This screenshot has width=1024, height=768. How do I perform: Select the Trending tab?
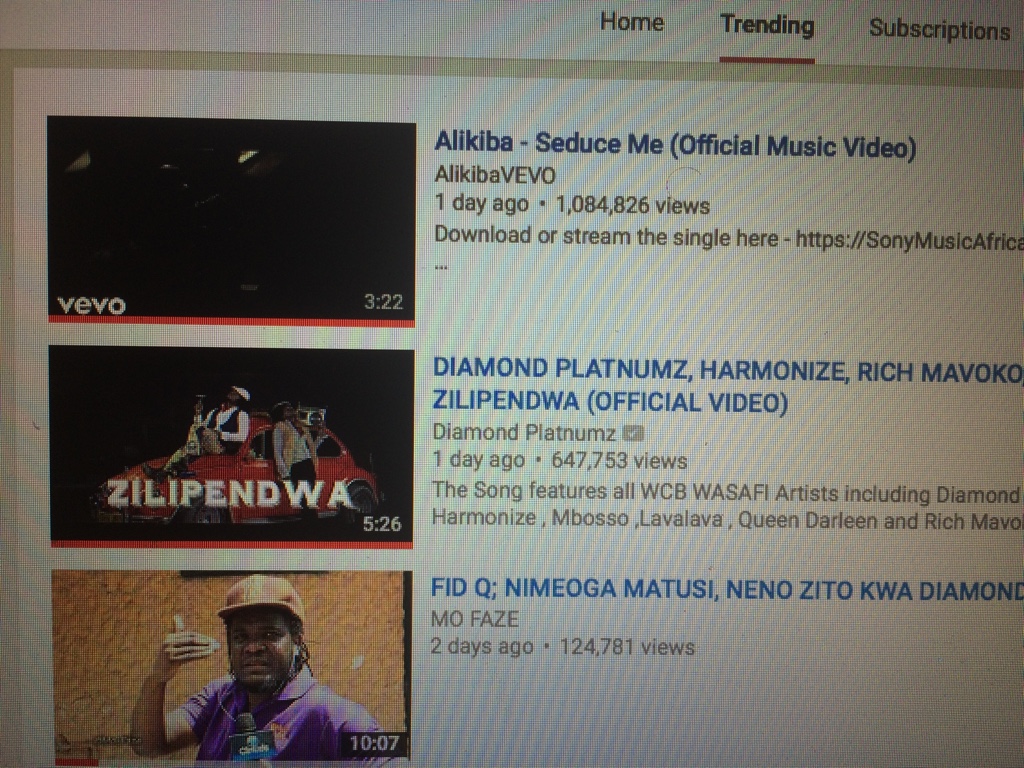click(x=767, y=25)
